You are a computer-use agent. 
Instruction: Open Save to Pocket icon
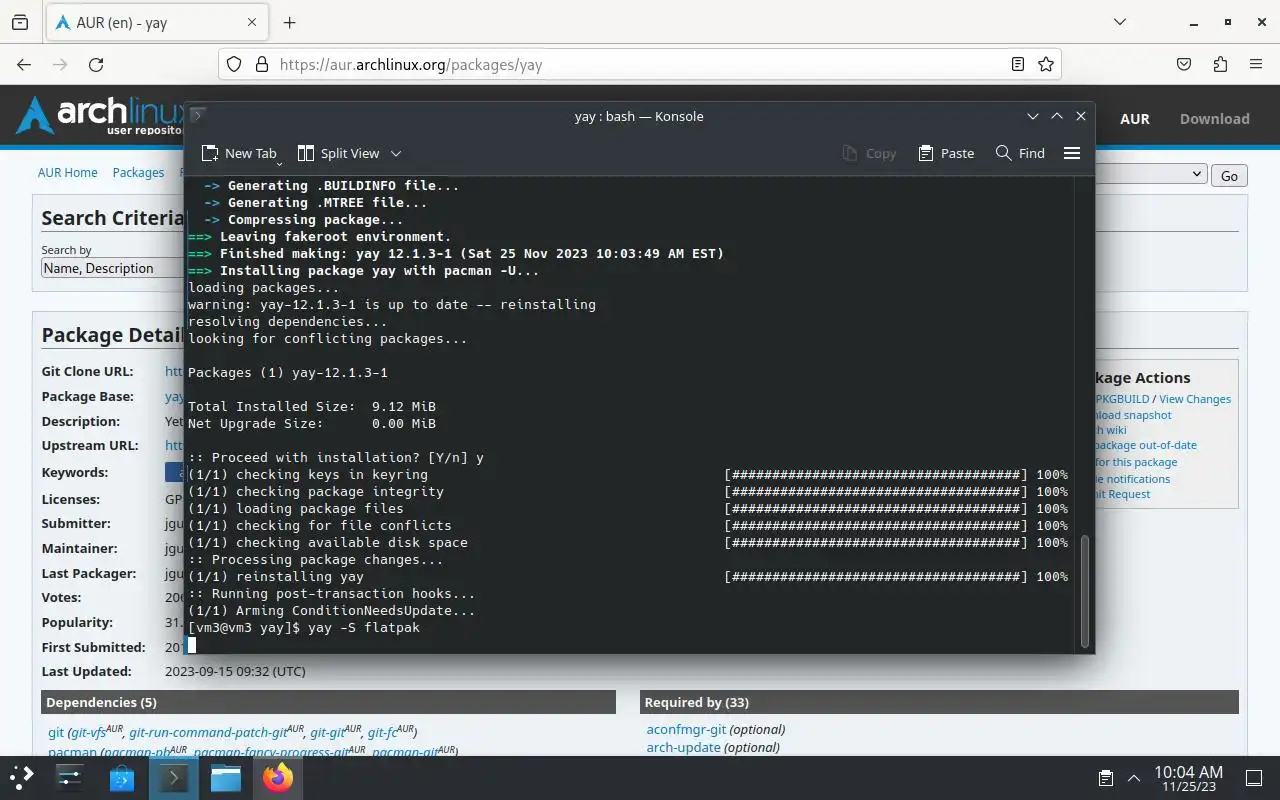(1184, 64)
